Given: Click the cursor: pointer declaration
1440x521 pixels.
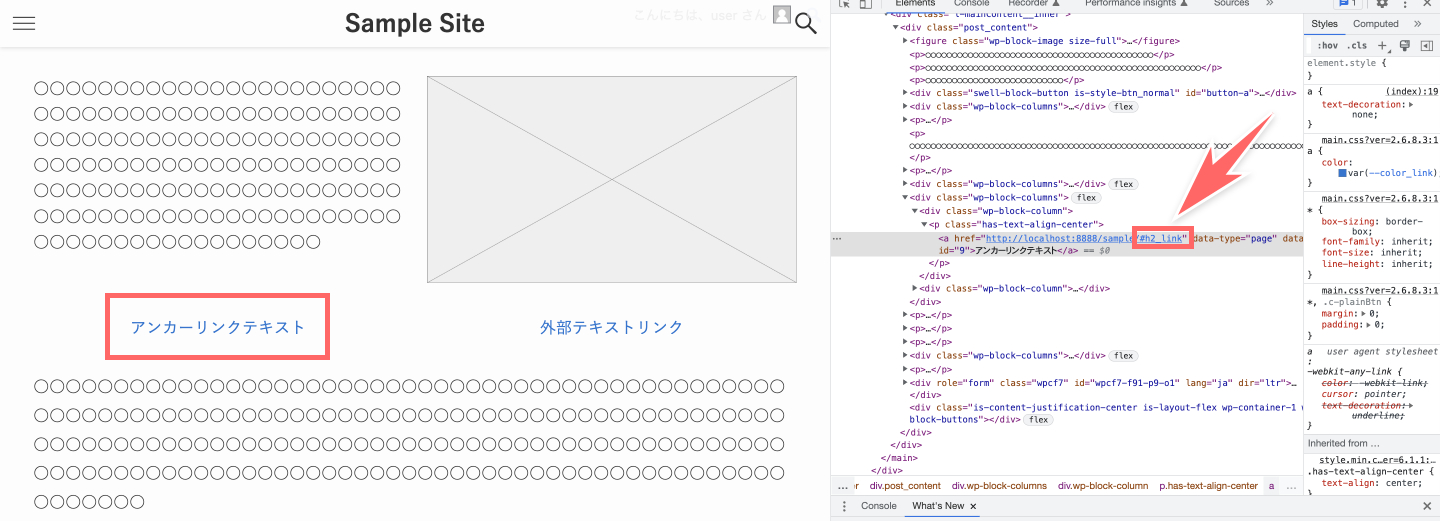Looking at the screenshot, I should (x=1363, y=394).
